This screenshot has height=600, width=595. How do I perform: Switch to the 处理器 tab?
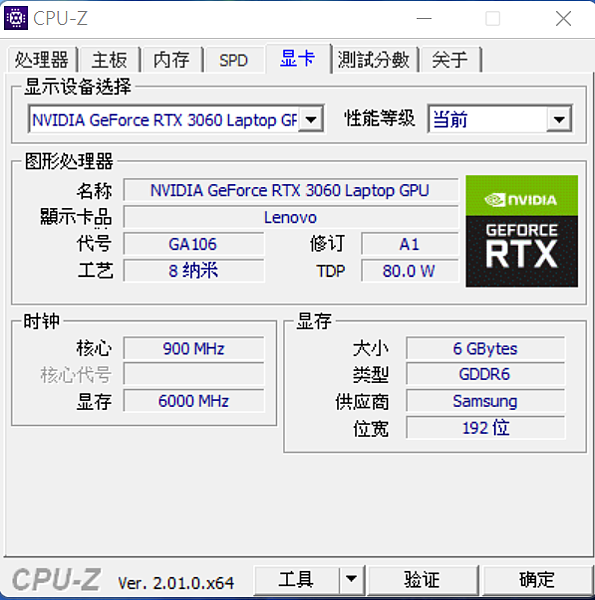[42, 60]
